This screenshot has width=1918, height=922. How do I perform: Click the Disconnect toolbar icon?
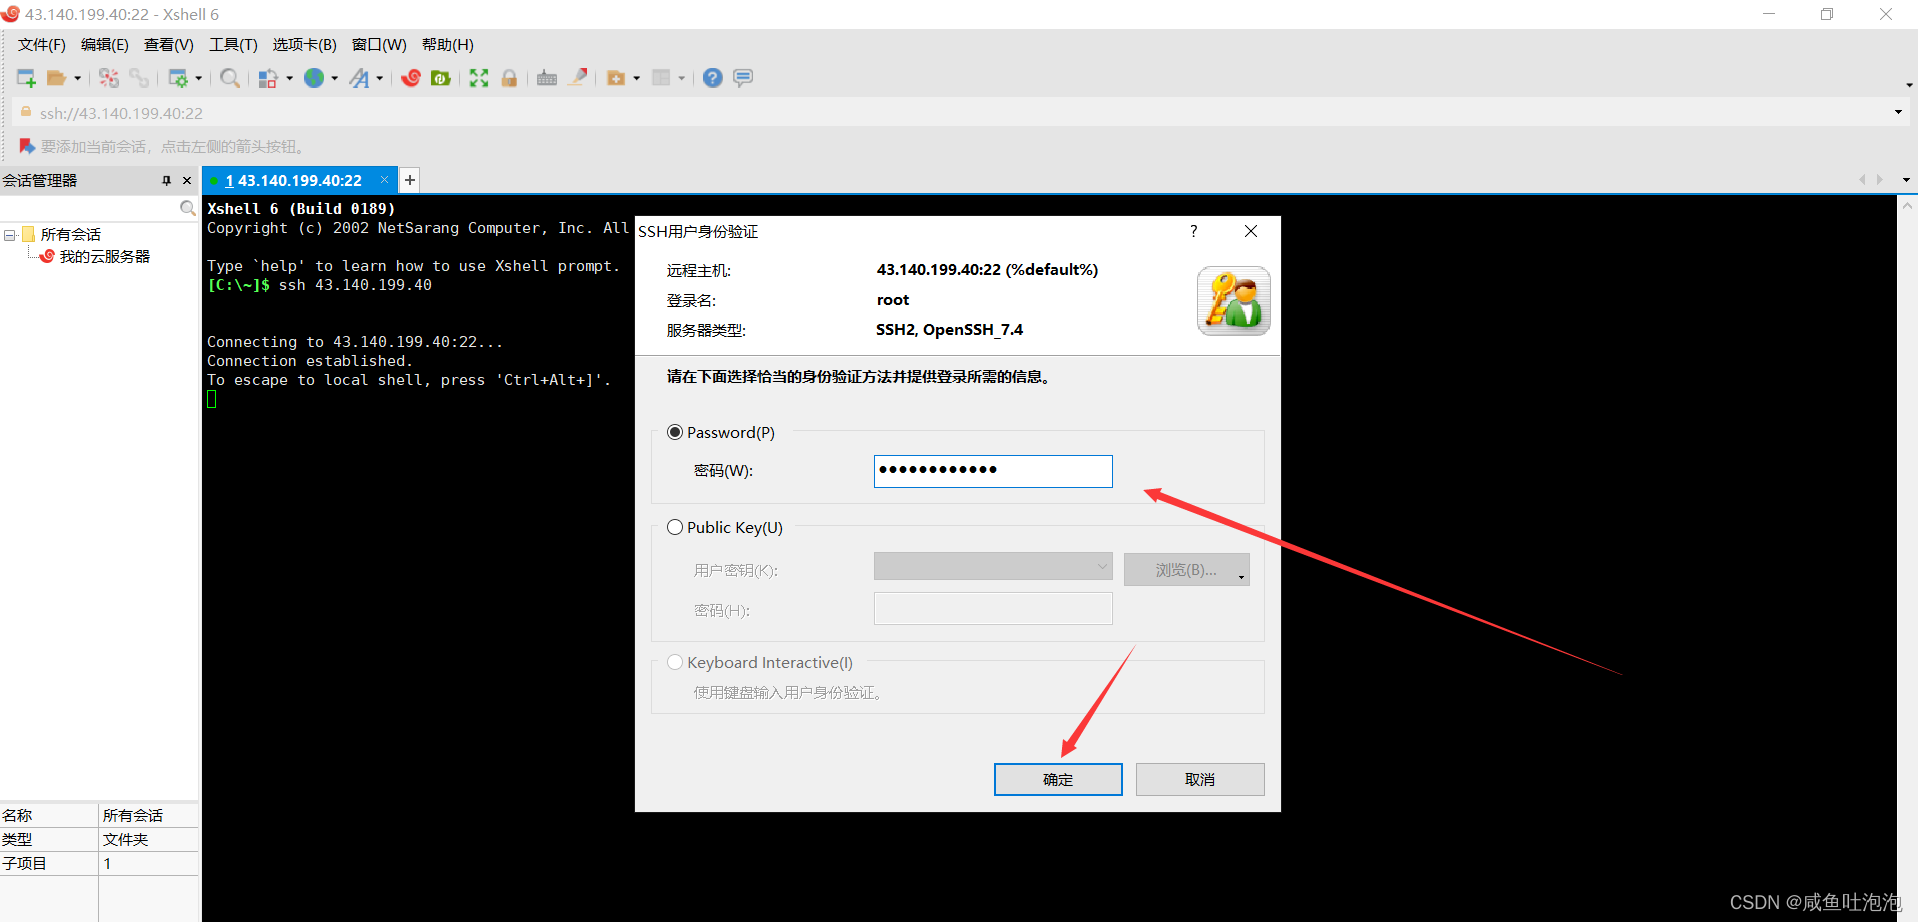tap(109, 78)
